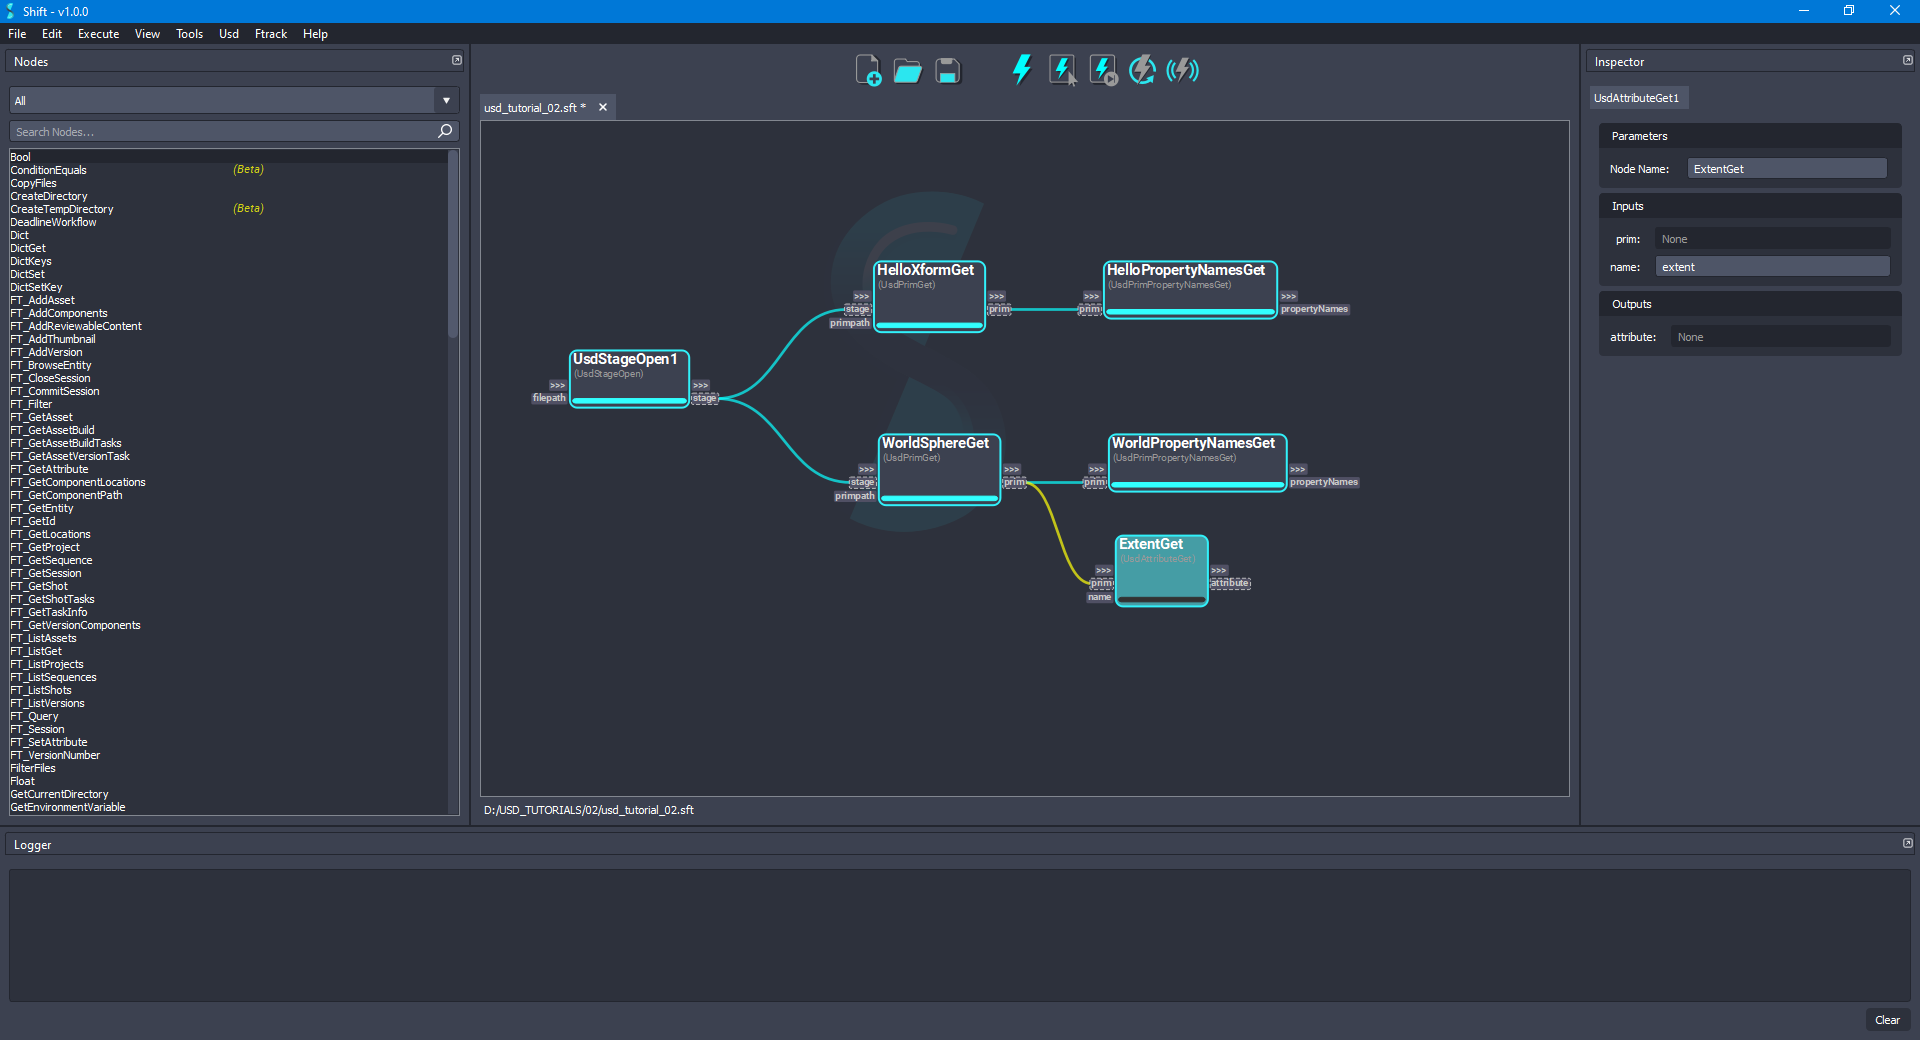Execute only the selected nodes
The height and width of the screenshot is (1040, 1920).
coord(1061,70)
